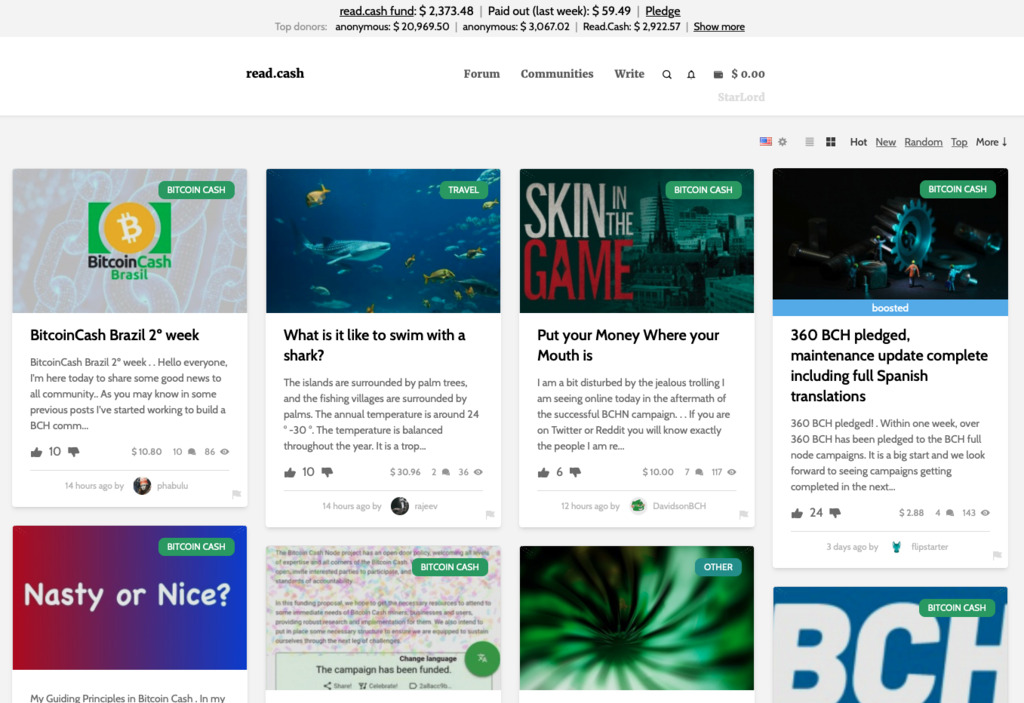
Task: Open the wallet icon next to $0.00
Action: pos(718,74)
